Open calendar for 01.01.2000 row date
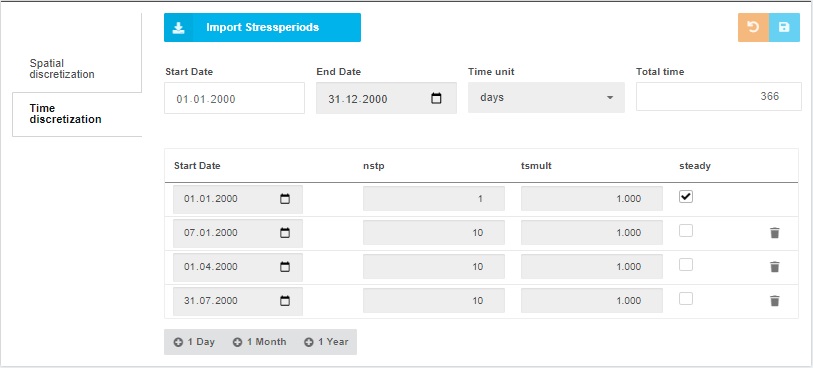Screen dimensions: 813x368 (x=285, y=199)
